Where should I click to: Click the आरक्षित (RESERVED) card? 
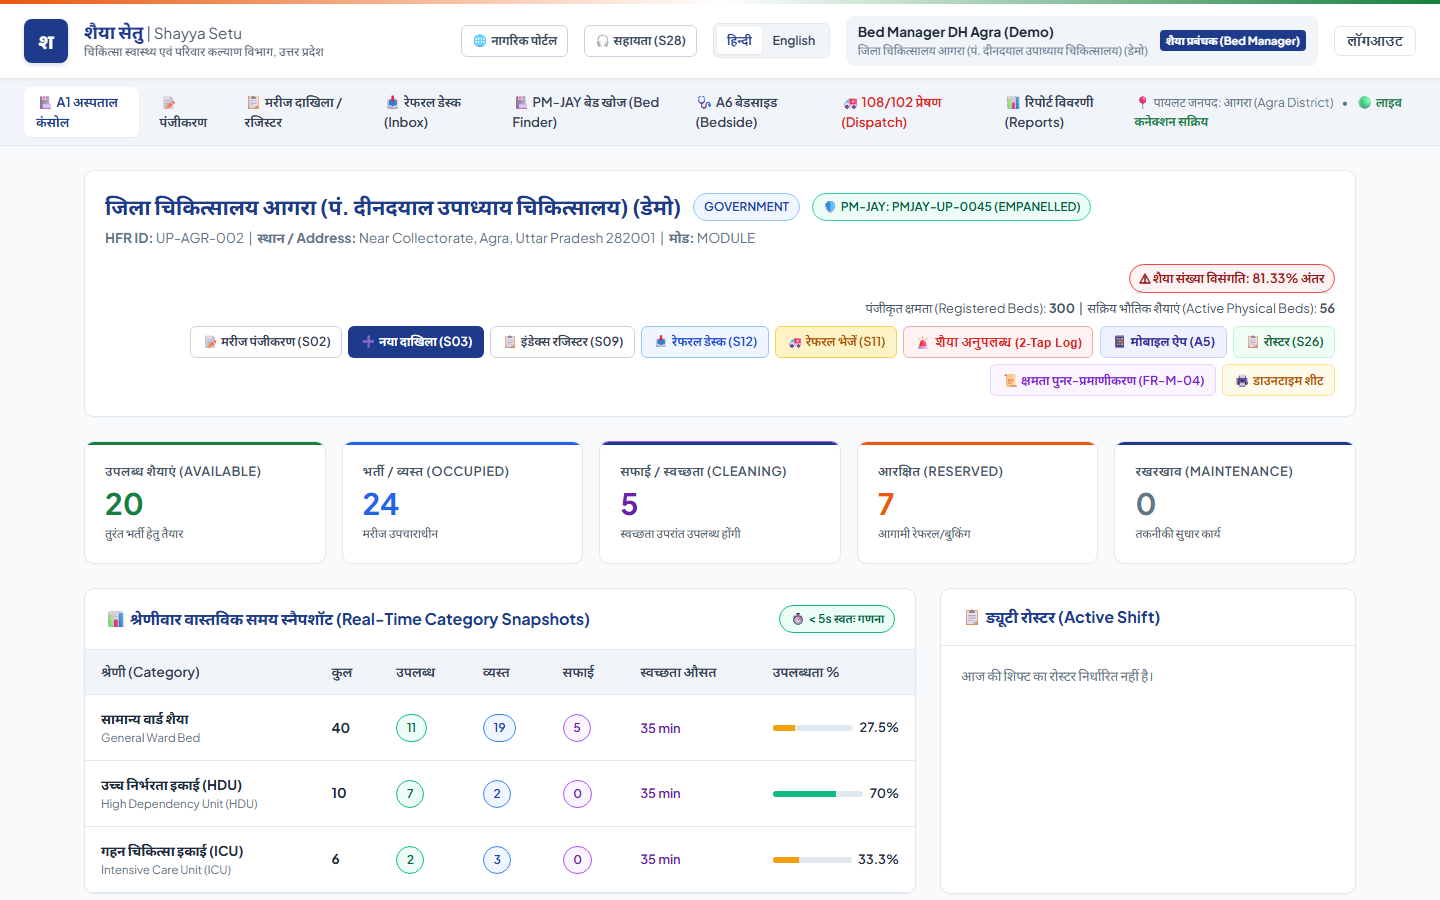pos(977,503)
